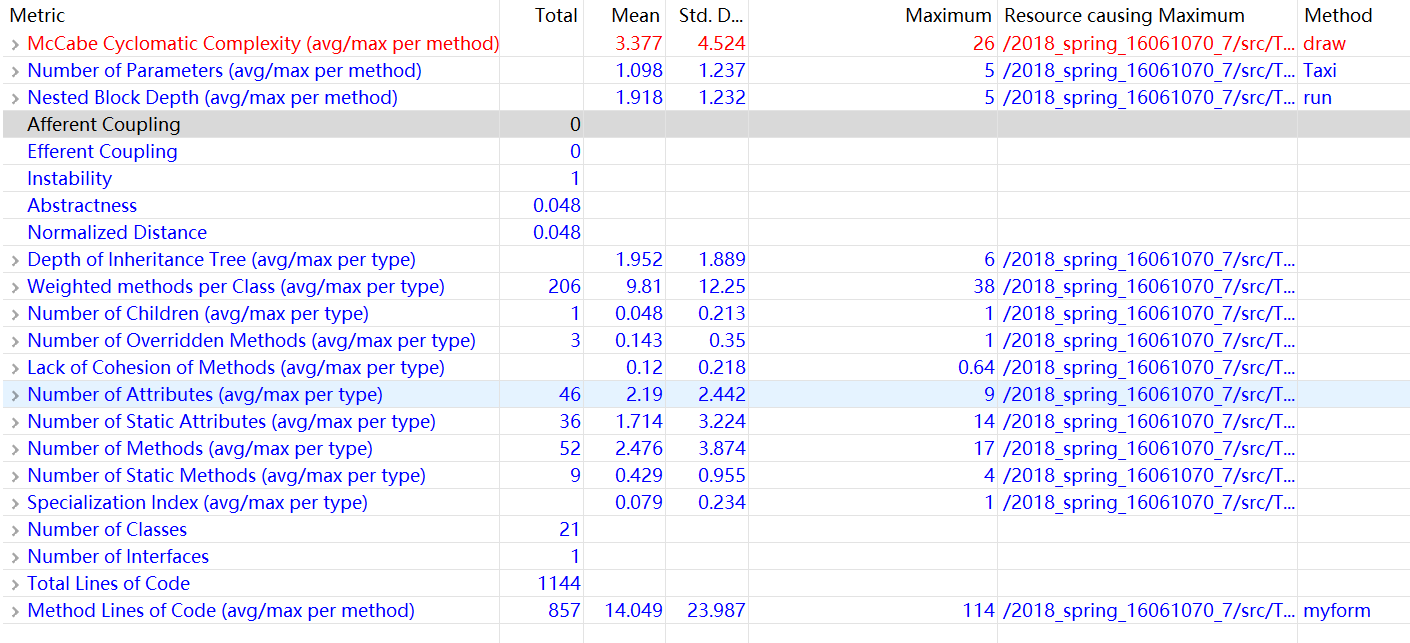Click Method Lines std deviation 23.987

717,611
